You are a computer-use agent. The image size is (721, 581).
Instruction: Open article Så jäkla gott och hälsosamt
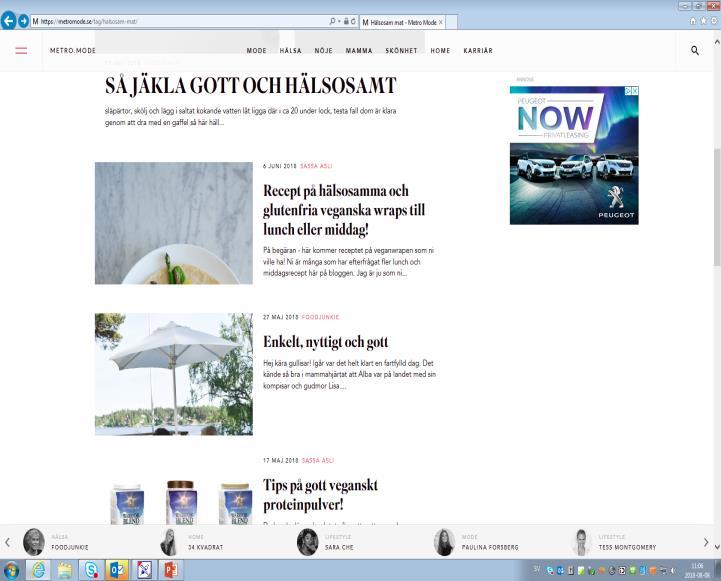(251, 86)
